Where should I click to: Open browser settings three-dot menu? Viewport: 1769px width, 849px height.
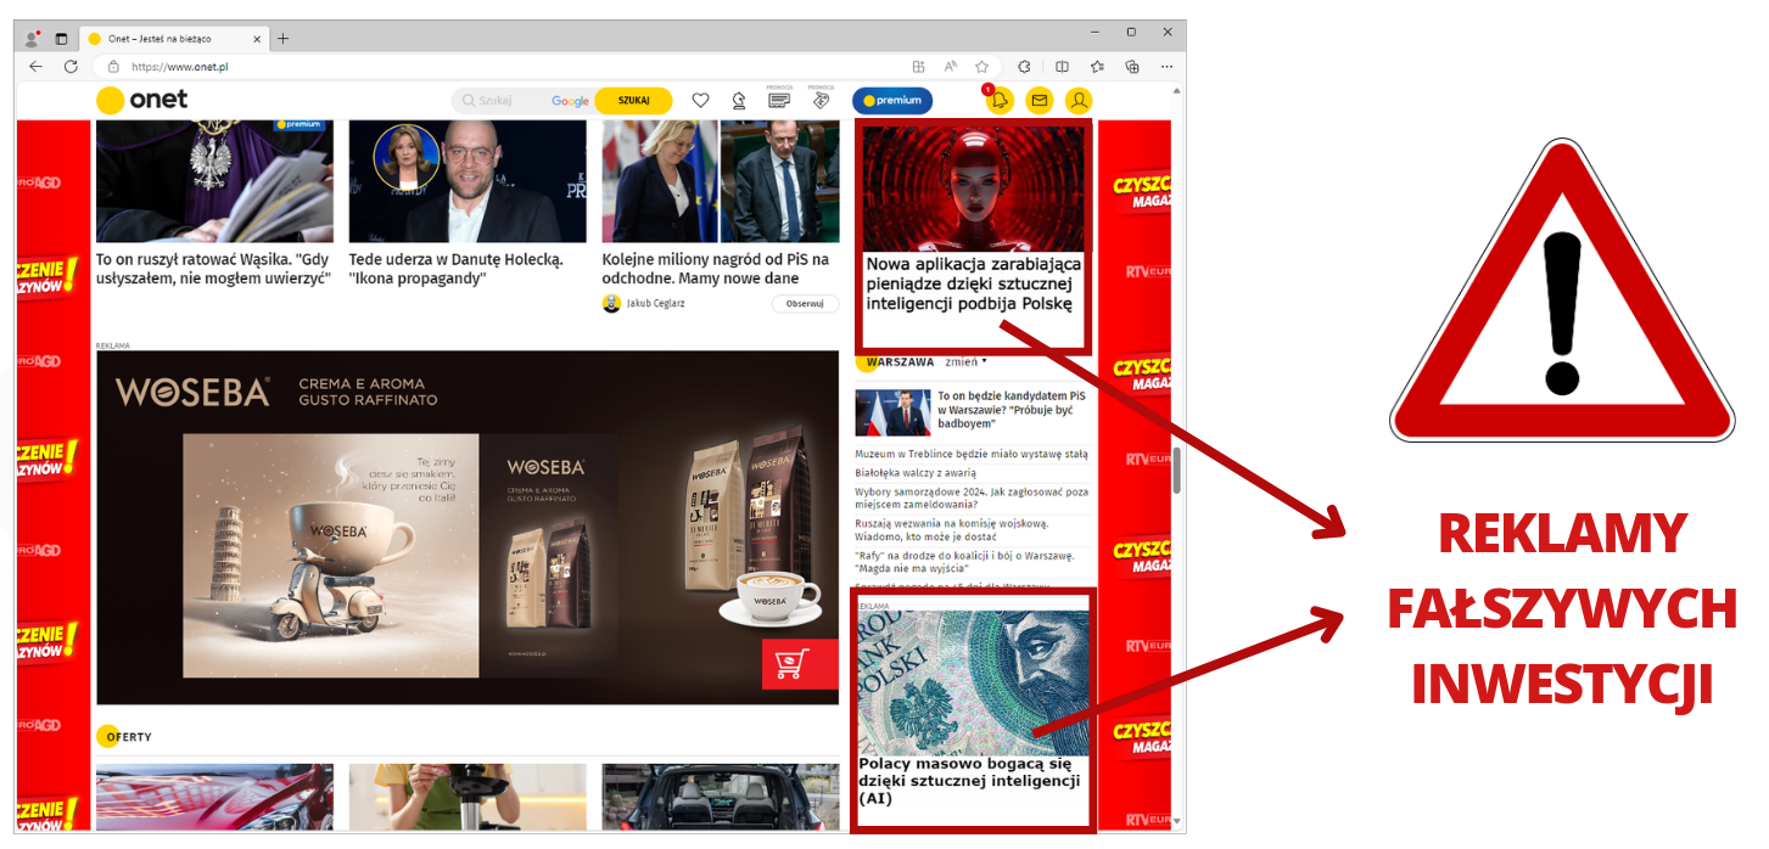click(x=1166, y=67)
